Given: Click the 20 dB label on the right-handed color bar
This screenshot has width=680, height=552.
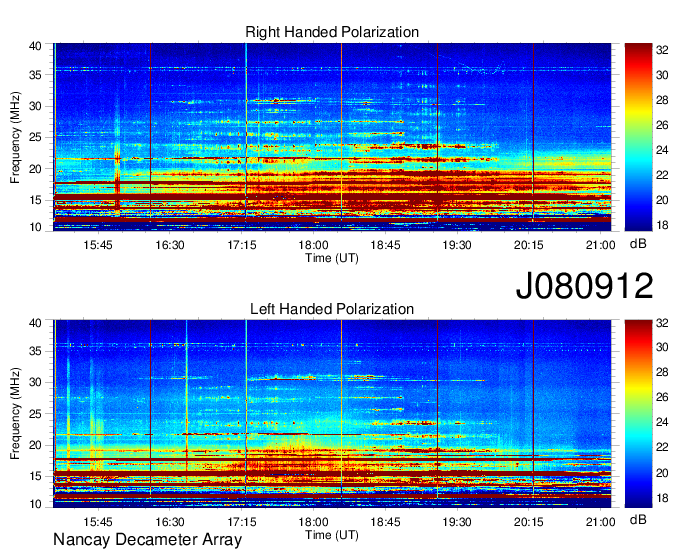Looking at the screenshot, I should pos(662,200).
